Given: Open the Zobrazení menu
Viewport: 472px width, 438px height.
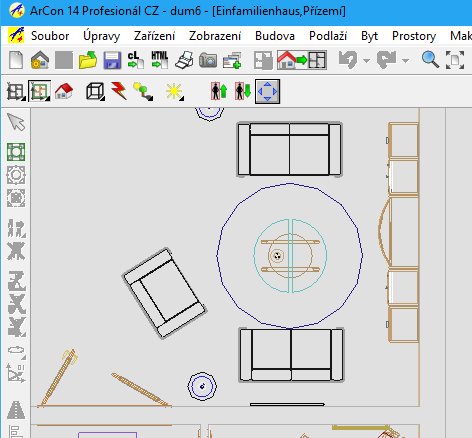Looking at the screenshot, I should coord(215,36).
